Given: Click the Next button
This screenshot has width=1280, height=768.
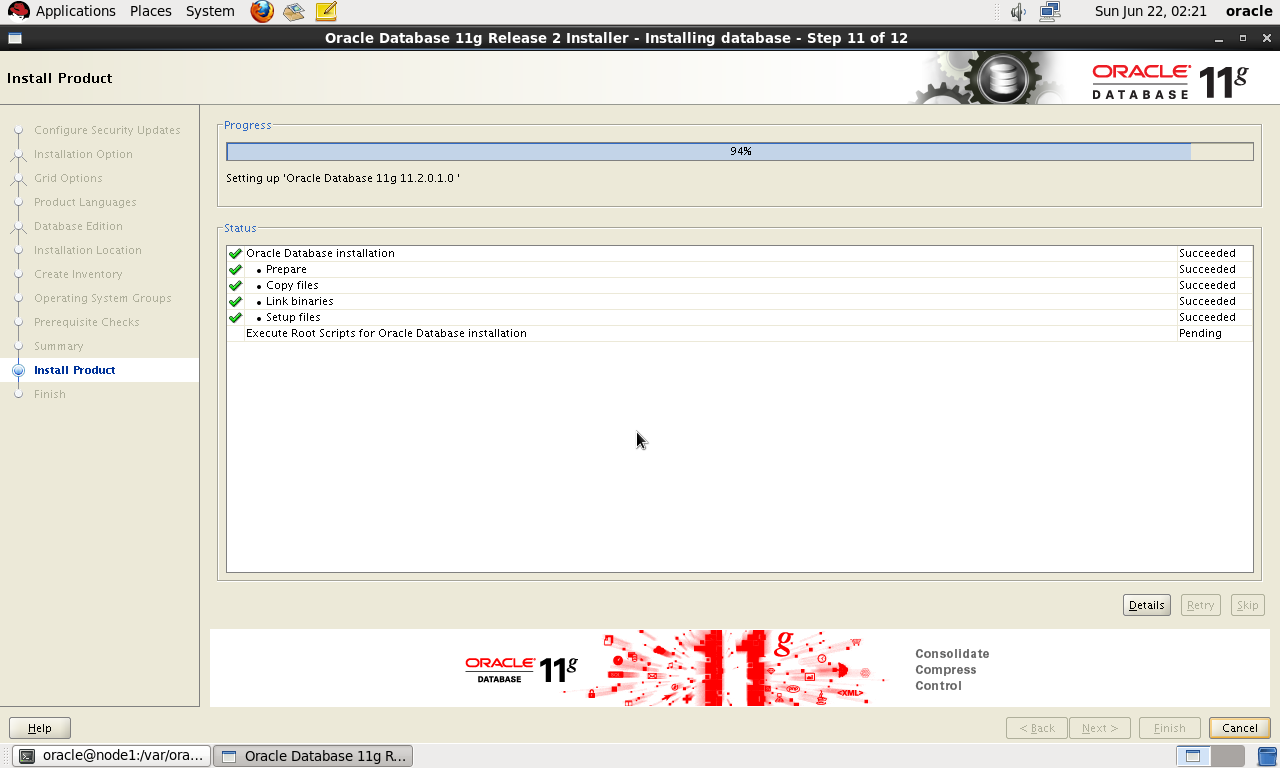Looking at the screenshot, I should [x=1100, y=728].
